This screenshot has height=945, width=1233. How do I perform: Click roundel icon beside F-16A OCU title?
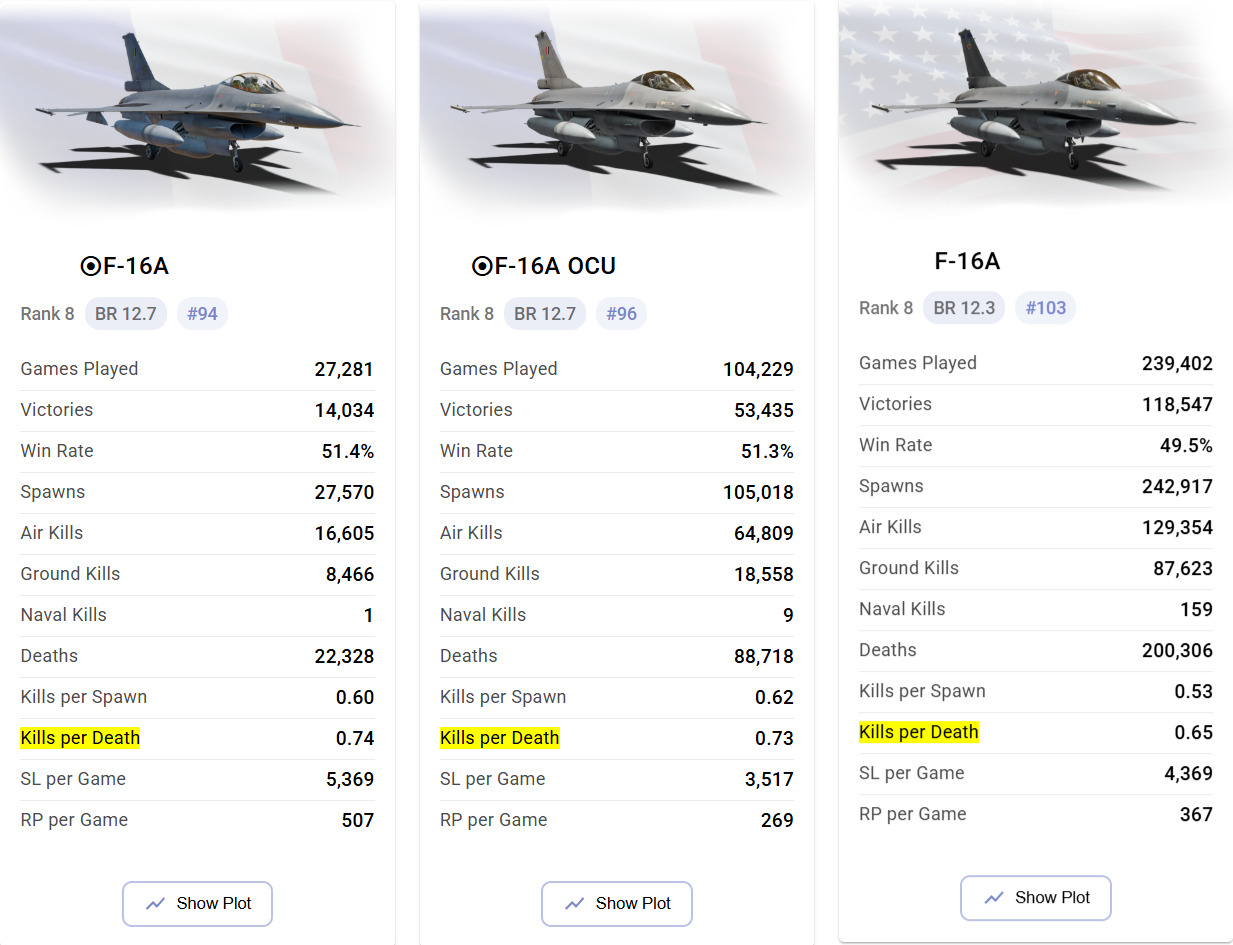481,266
